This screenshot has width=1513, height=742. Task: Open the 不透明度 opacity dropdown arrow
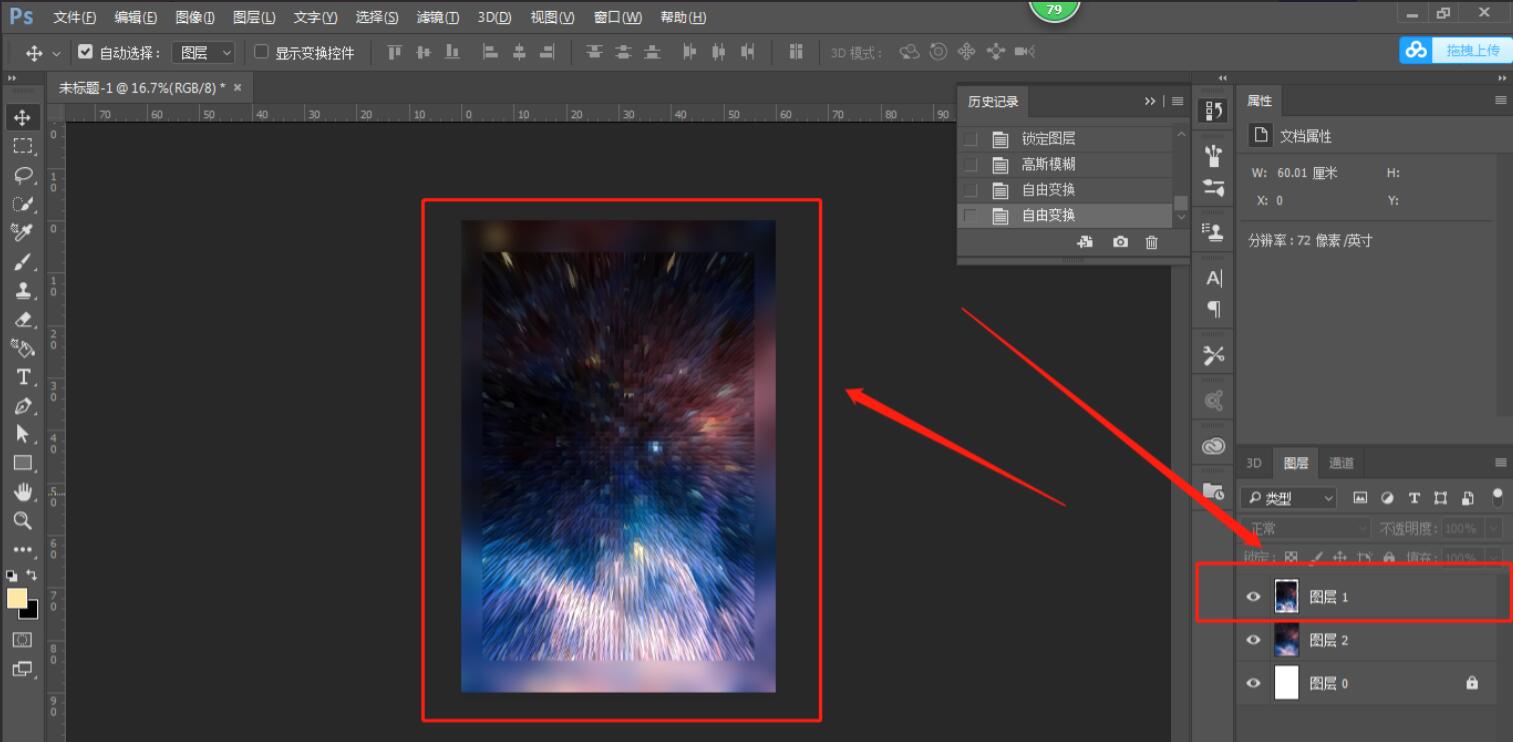(1493, 528)
